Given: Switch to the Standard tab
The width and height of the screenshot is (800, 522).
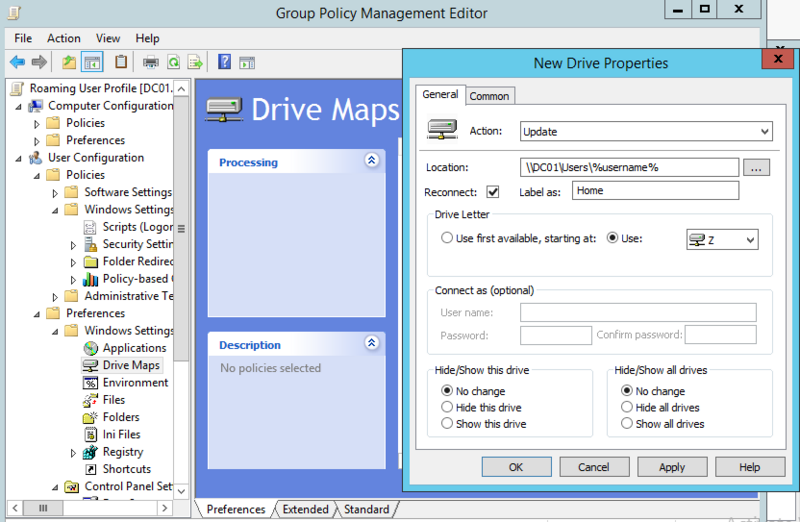Looking at the screenshot, I should [366, 509].
